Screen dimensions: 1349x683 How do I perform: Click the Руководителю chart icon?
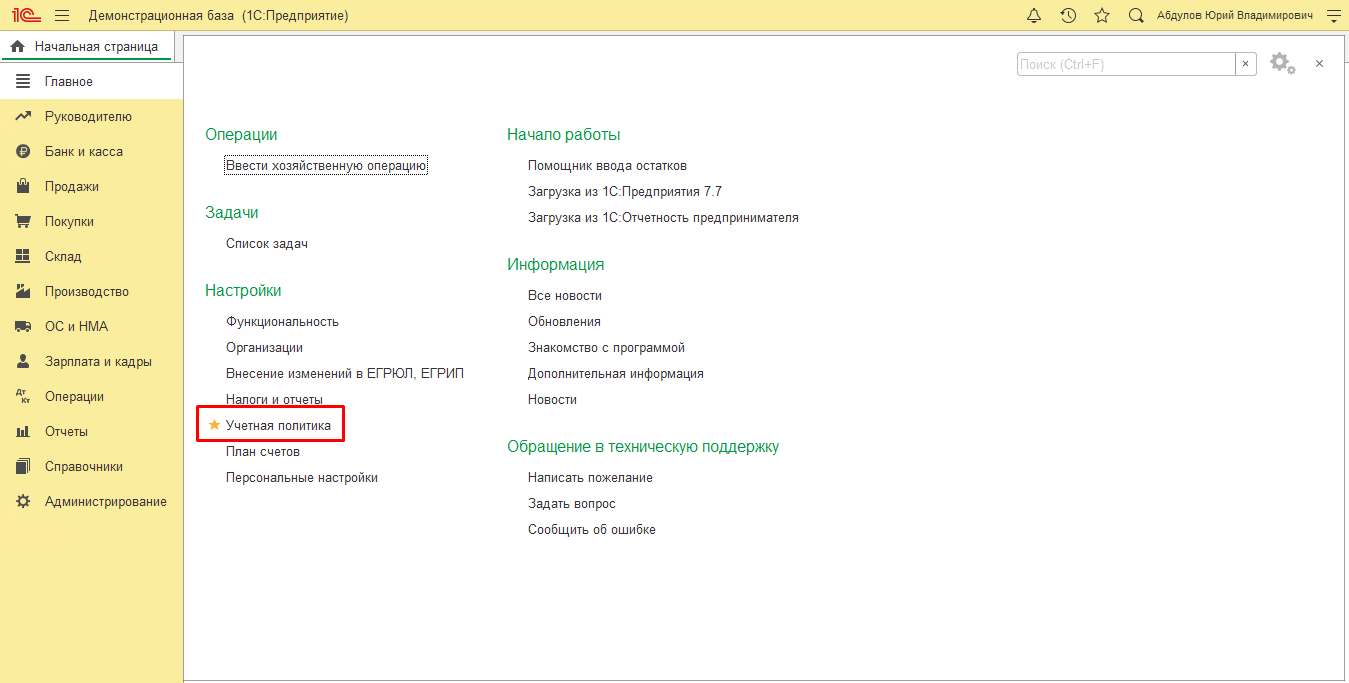(x=23, y=116)
